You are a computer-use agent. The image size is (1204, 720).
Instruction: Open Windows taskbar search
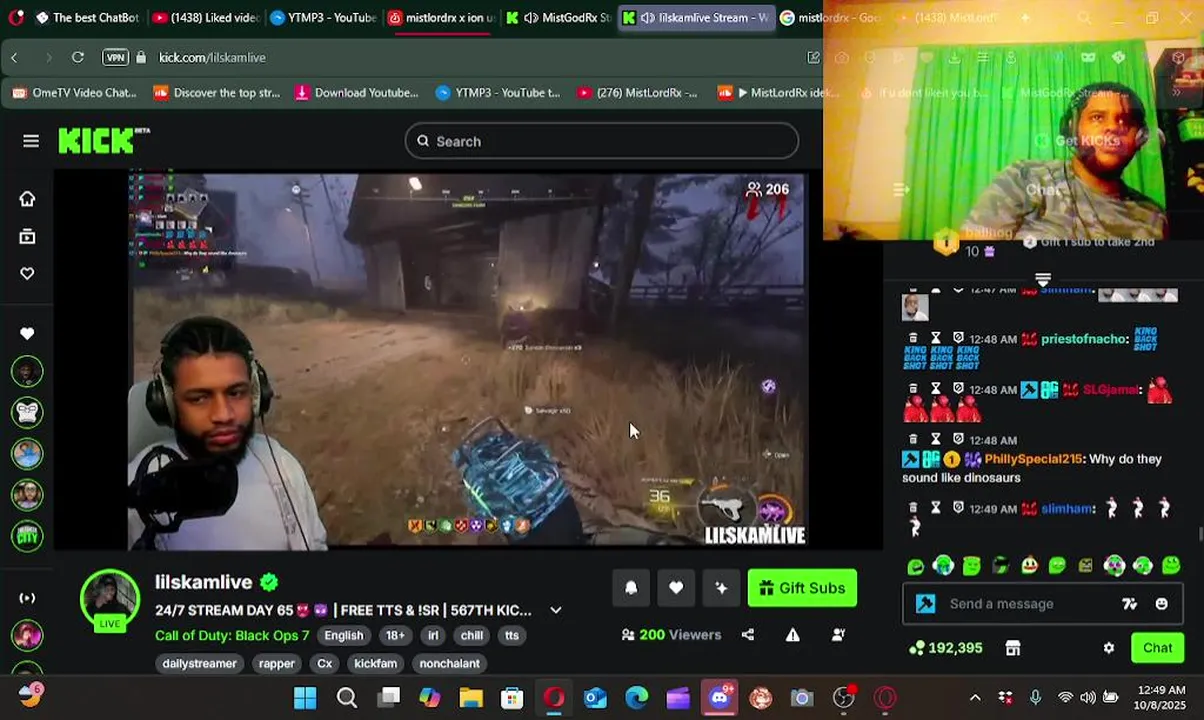347,698
